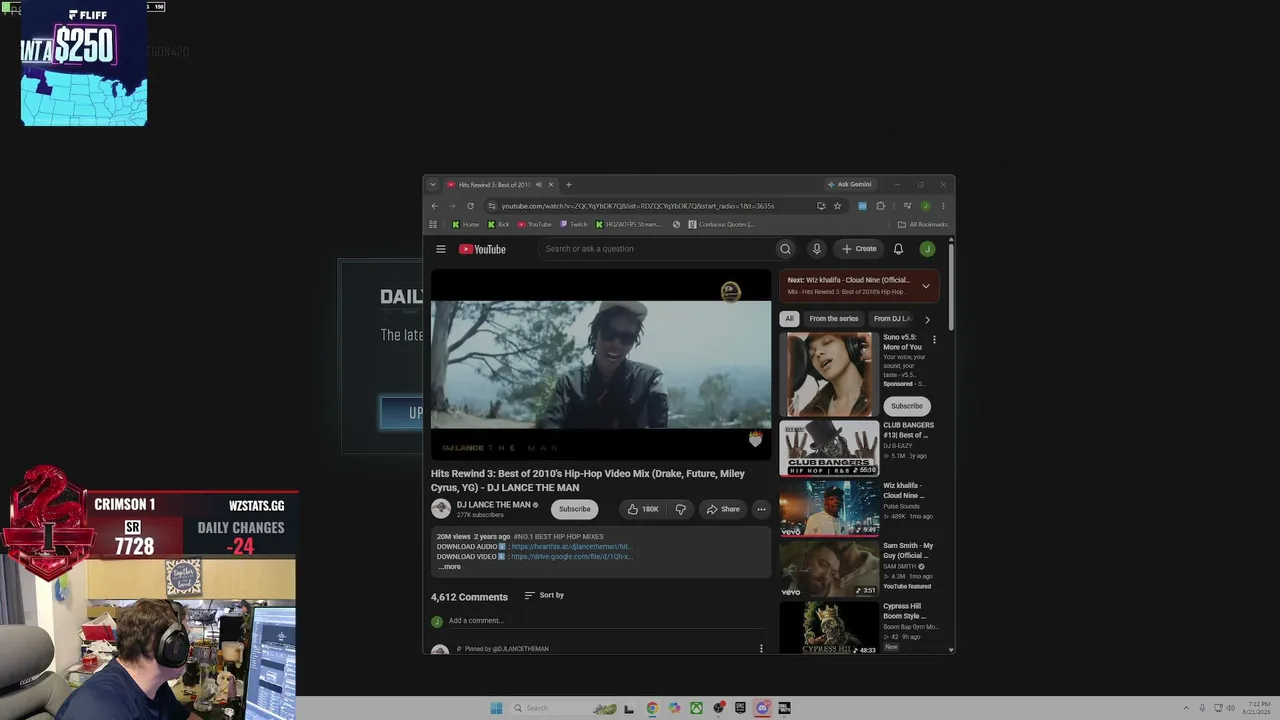Open the YouTube guide hamburger menu
Viewport: 1280px width, 720px height.
point(440,249)
